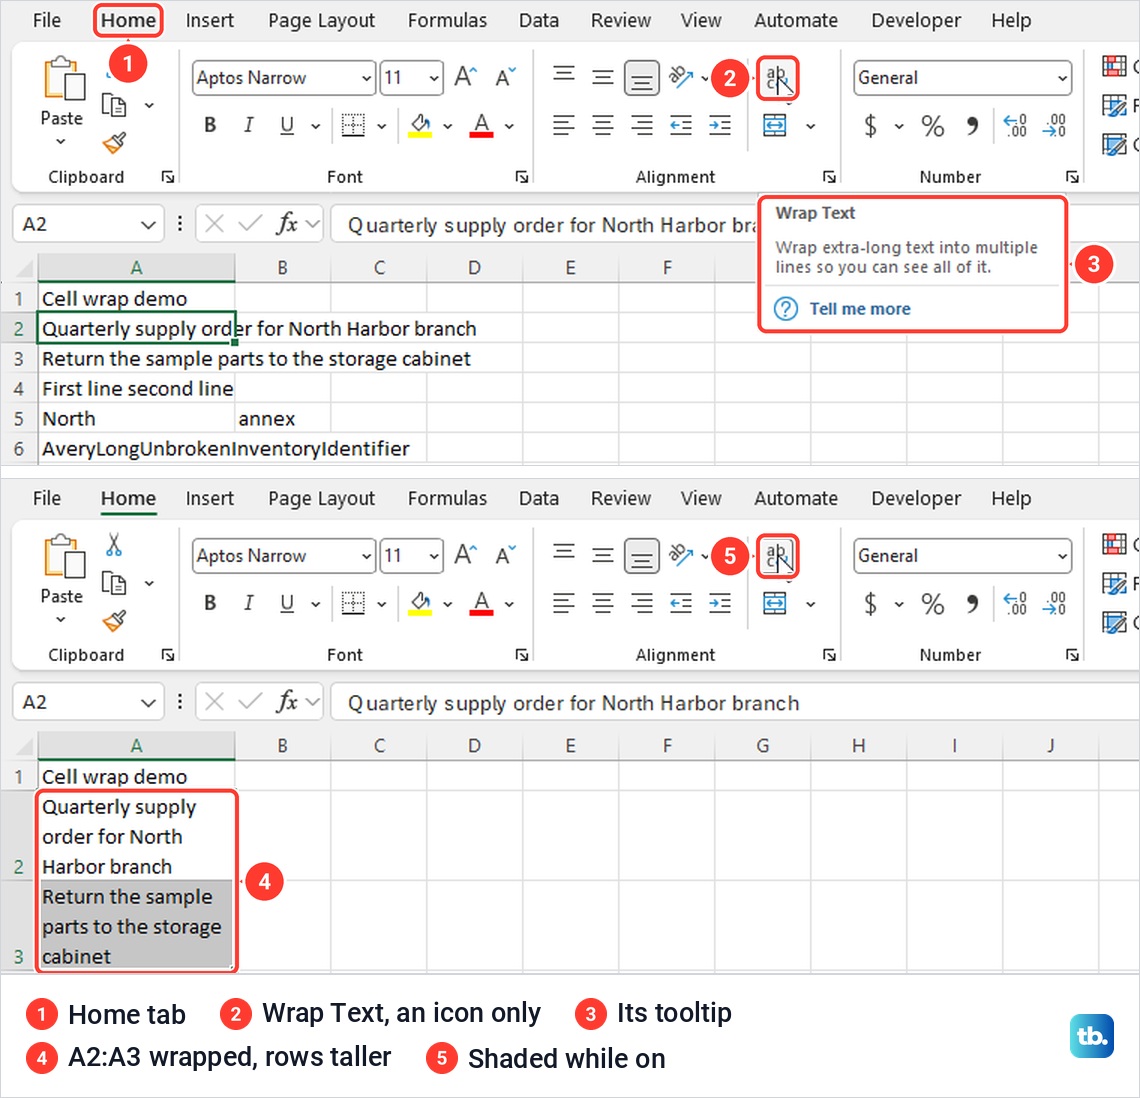Toggle Underline in upper screenshot ribbon
Screen dimensions: 1140x1098
(287, 125)
